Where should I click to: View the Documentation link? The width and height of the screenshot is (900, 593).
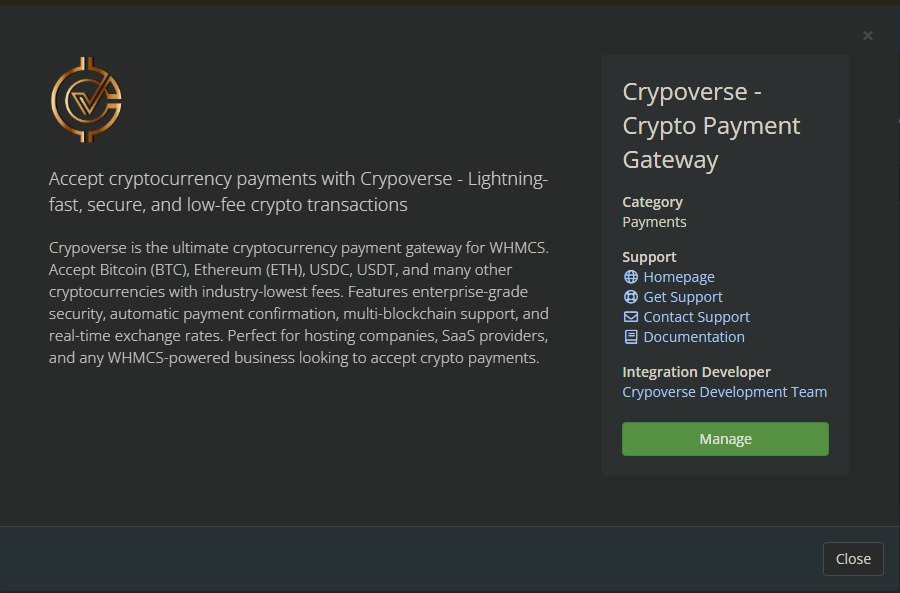tap(693, 337)
